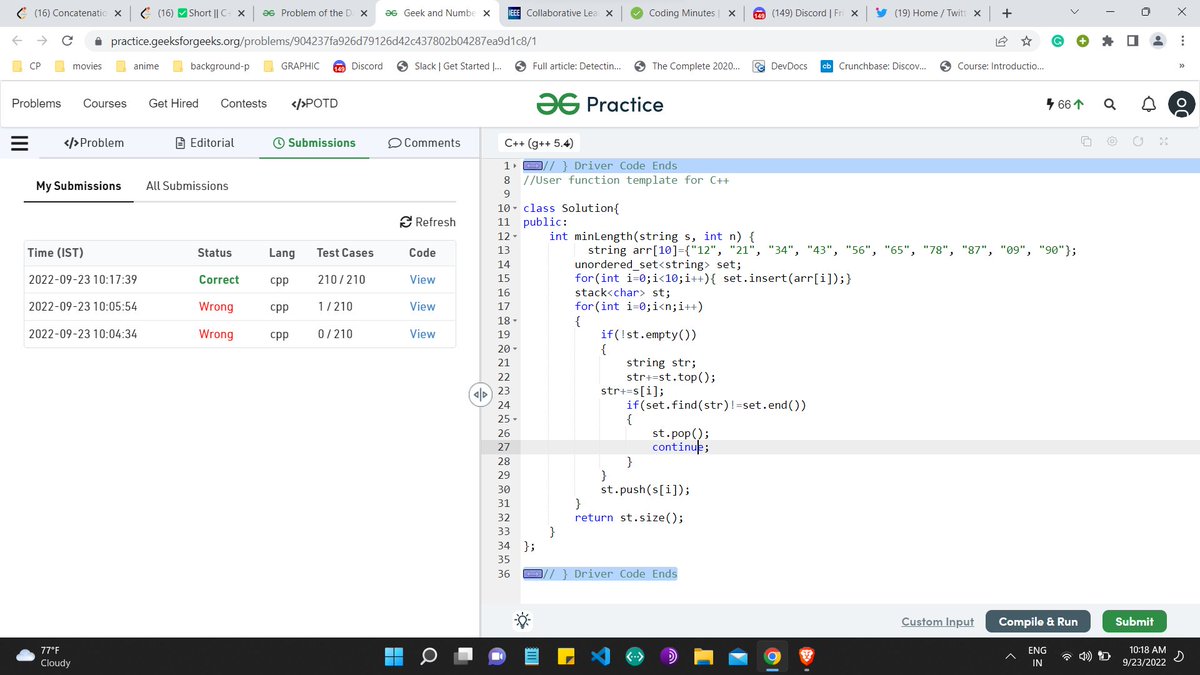Reload the page using browser refresh icon
1200x675 pixels.
[67, 42]
